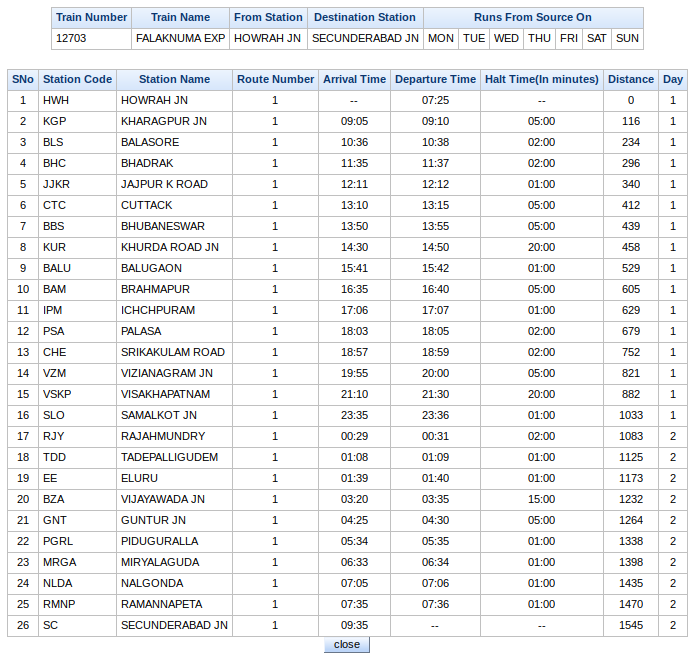Click the close button below the table
Viewport: 695px width, 653px height.
pos(347,644)
